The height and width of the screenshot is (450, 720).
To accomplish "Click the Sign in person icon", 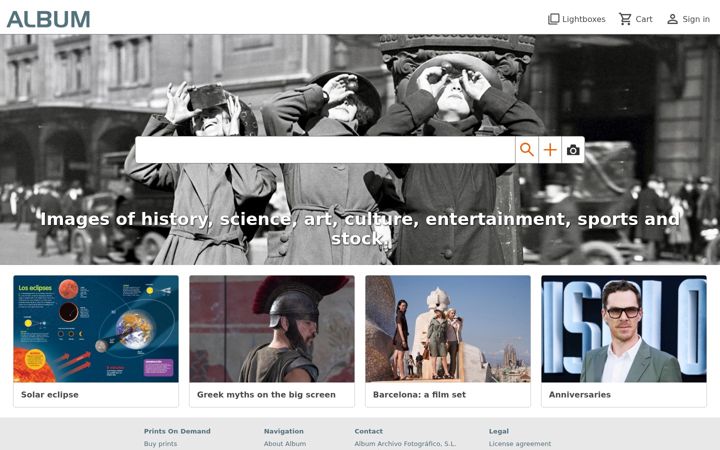I will 672,19.
